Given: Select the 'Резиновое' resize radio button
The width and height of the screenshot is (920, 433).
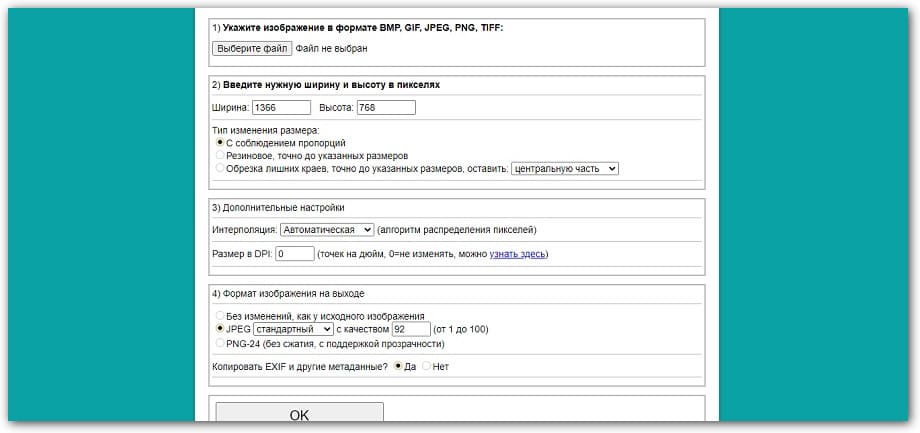Looking at the screenshot, I should pyautogui.click(x=221, y=156).
